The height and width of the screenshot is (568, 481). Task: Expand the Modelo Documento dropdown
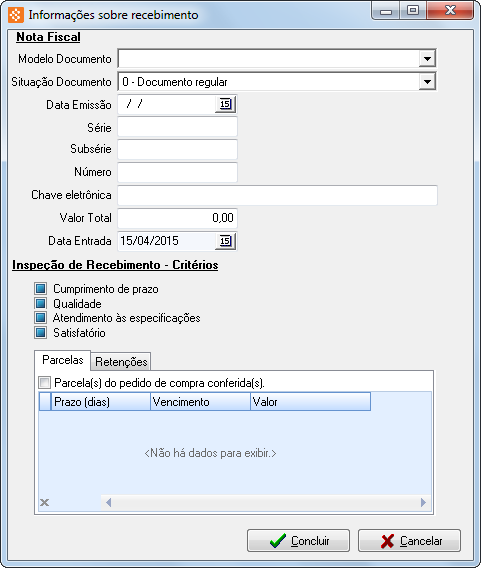click(427, 59)
